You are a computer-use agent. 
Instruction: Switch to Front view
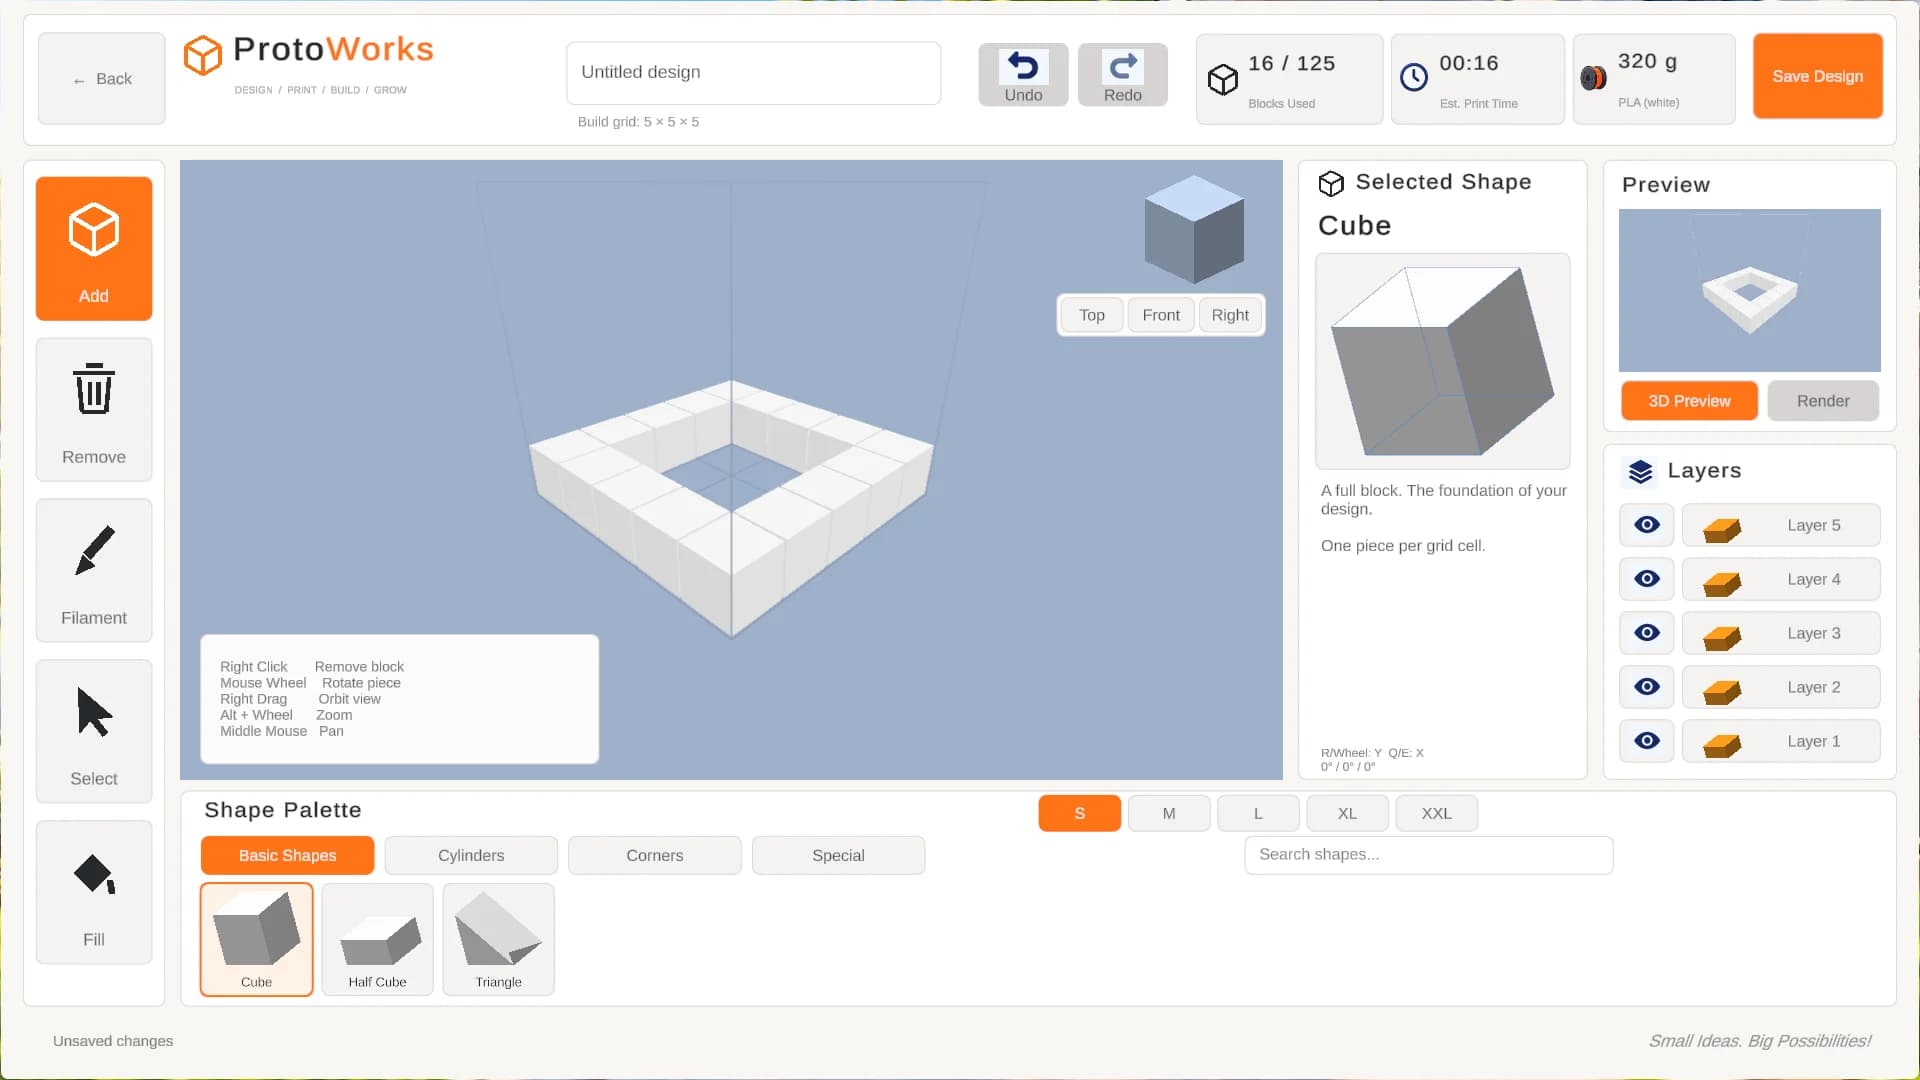tap(1161, 315)
